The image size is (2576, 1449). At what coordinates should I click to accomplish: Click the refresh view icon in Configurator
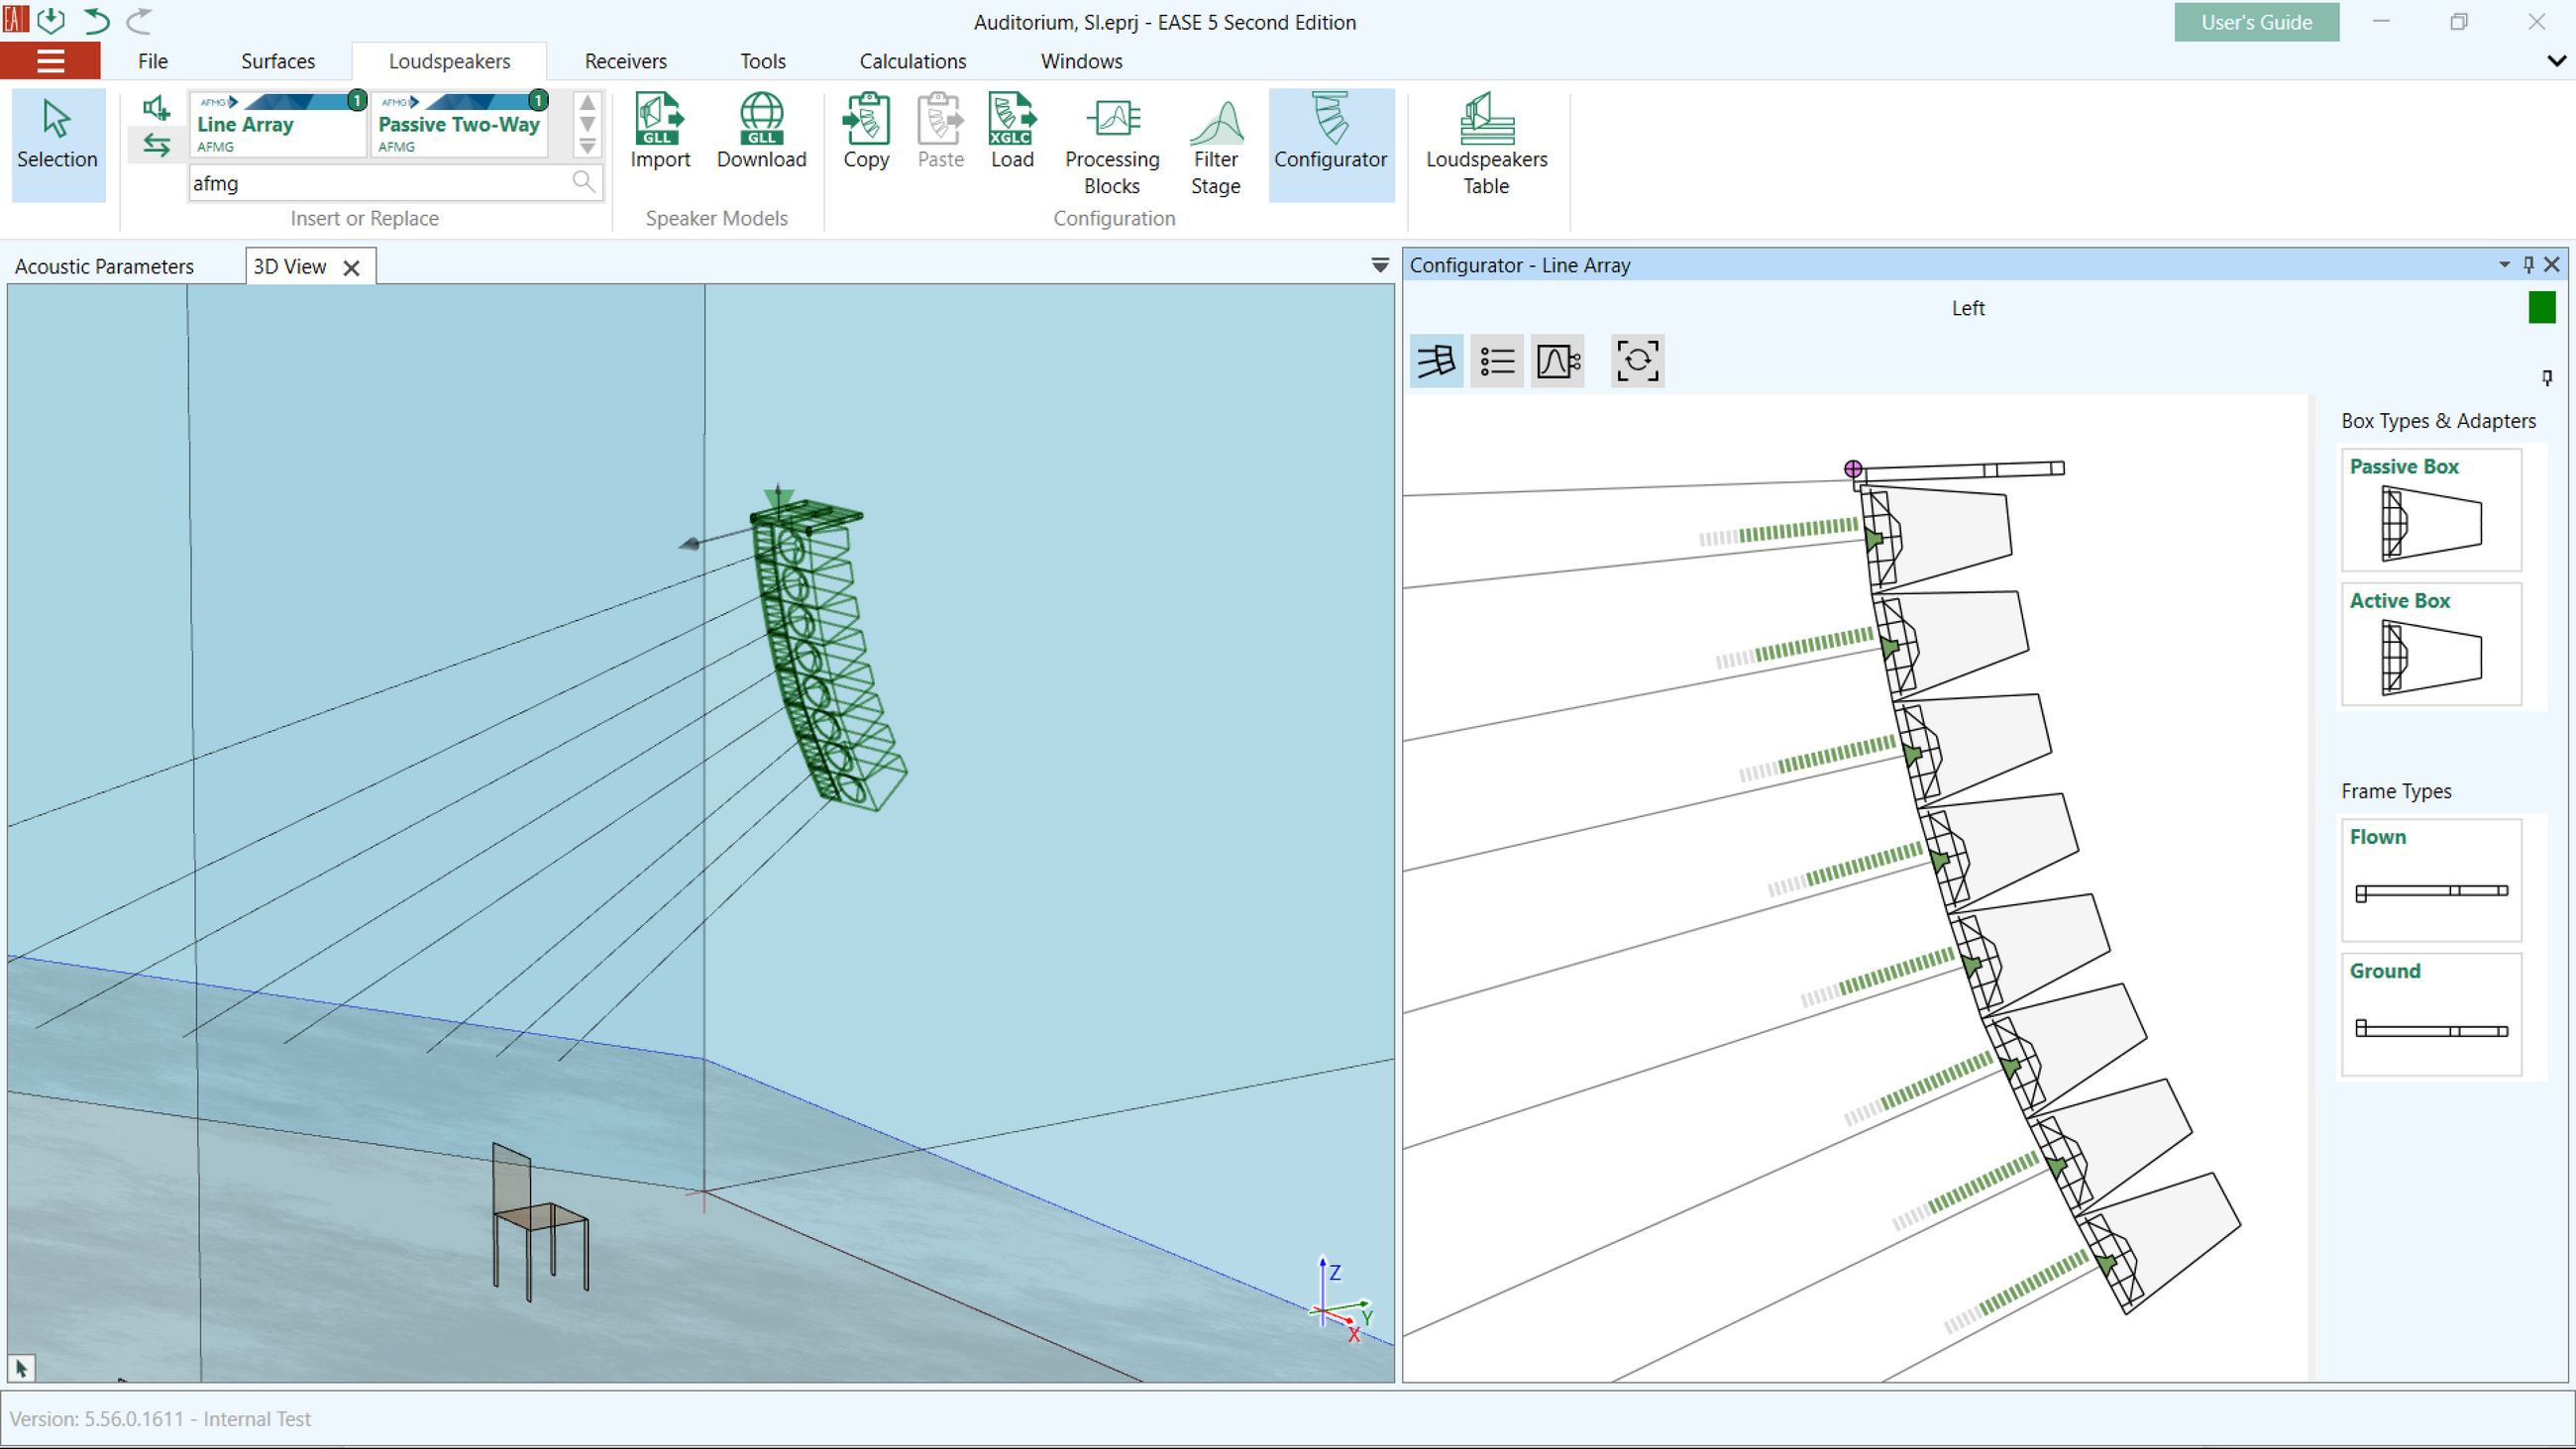[1637, 361]
